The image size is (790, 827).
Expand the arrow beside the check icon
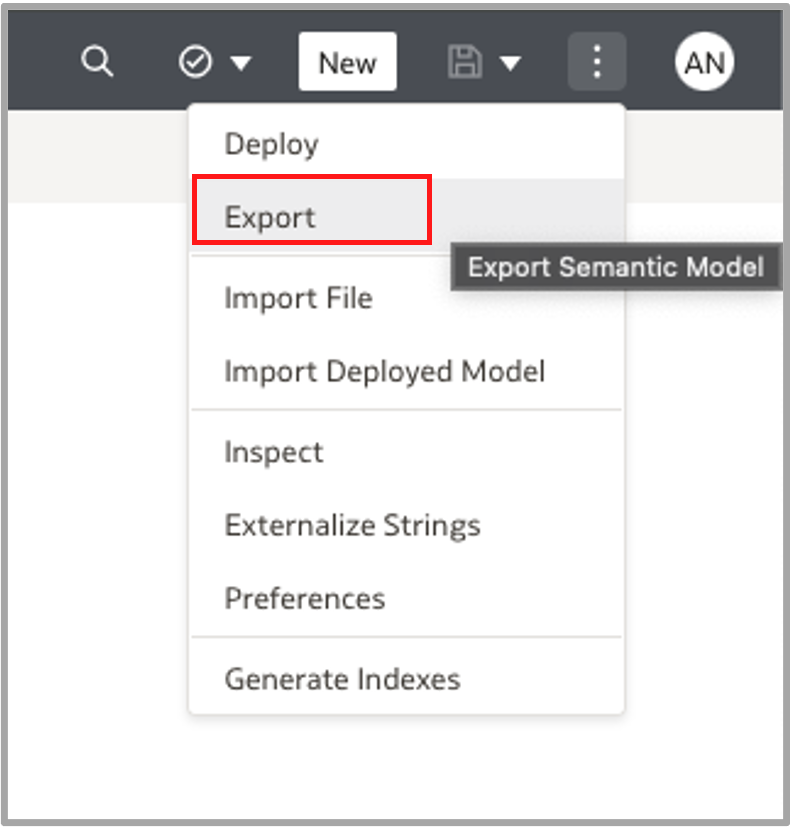pyautogui.click(x=240, y=63)
